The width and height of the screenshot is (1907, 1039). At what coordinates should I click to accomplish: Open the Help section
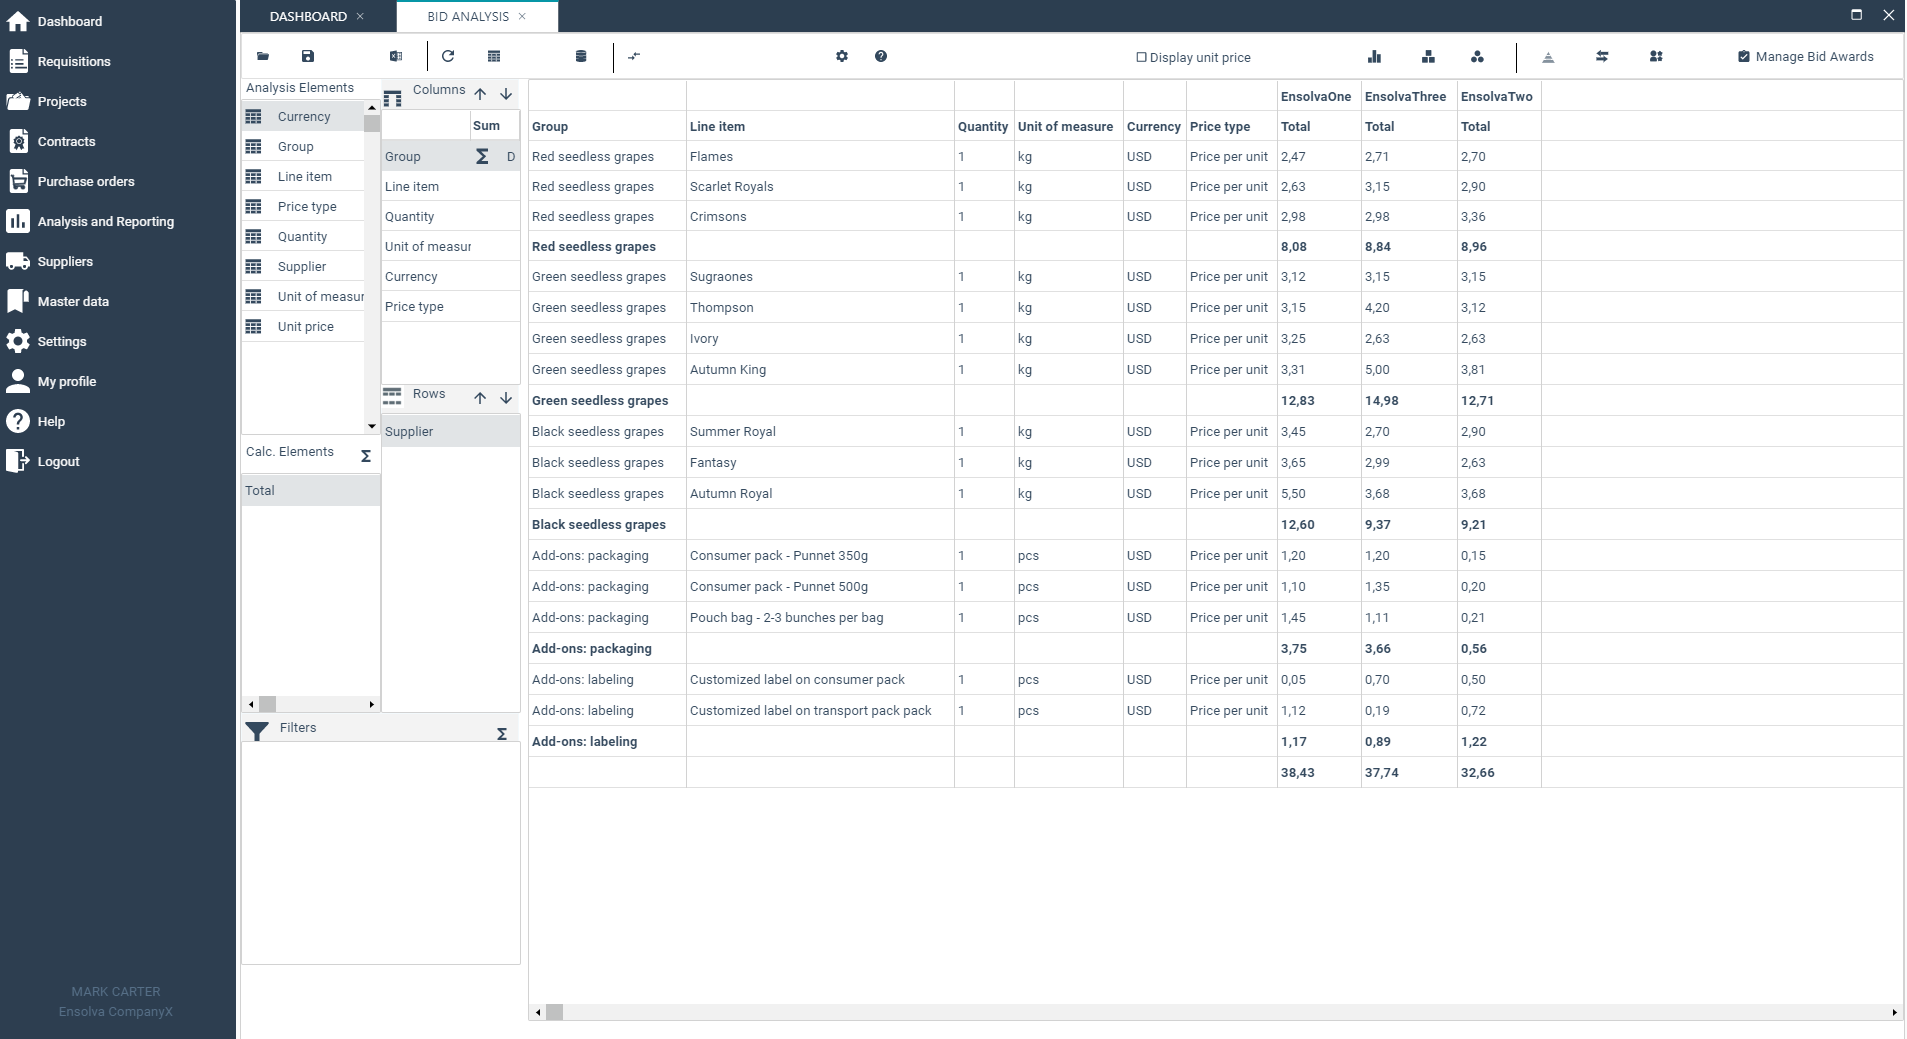tap(49, 421)
